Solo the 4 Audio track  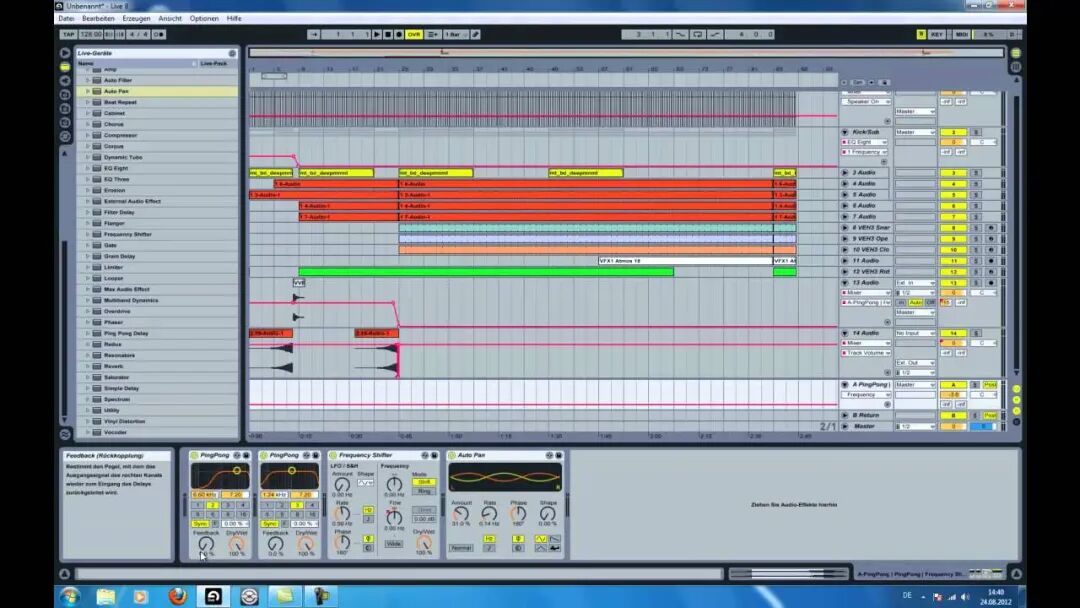click(975, 184)
